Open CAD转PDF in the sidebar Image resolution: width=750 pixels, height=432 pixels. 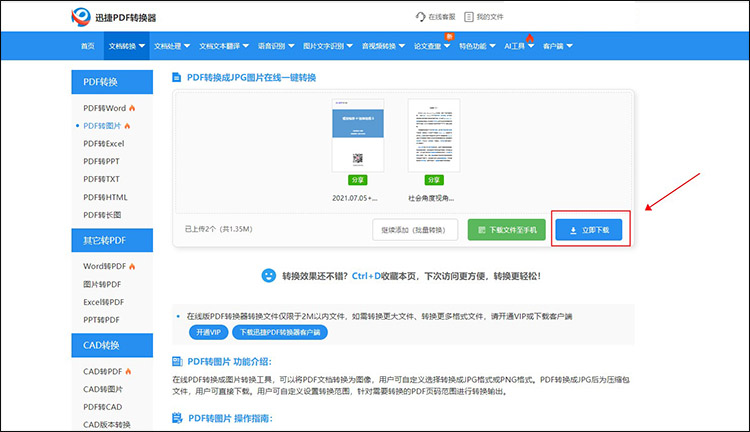(102, 371)
